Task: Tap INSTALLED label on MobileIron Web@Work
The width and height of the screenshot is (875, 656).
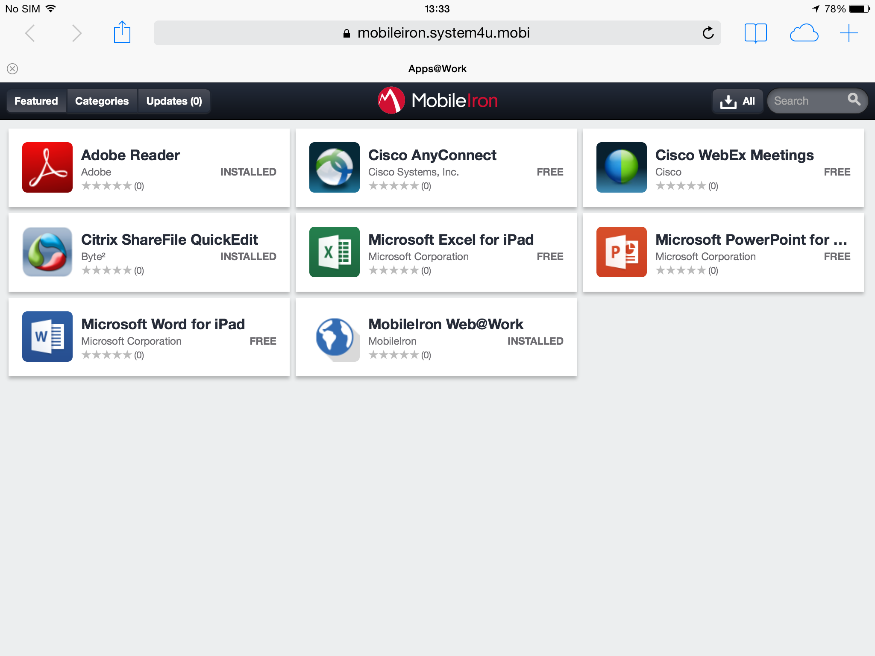Action: 535,341
